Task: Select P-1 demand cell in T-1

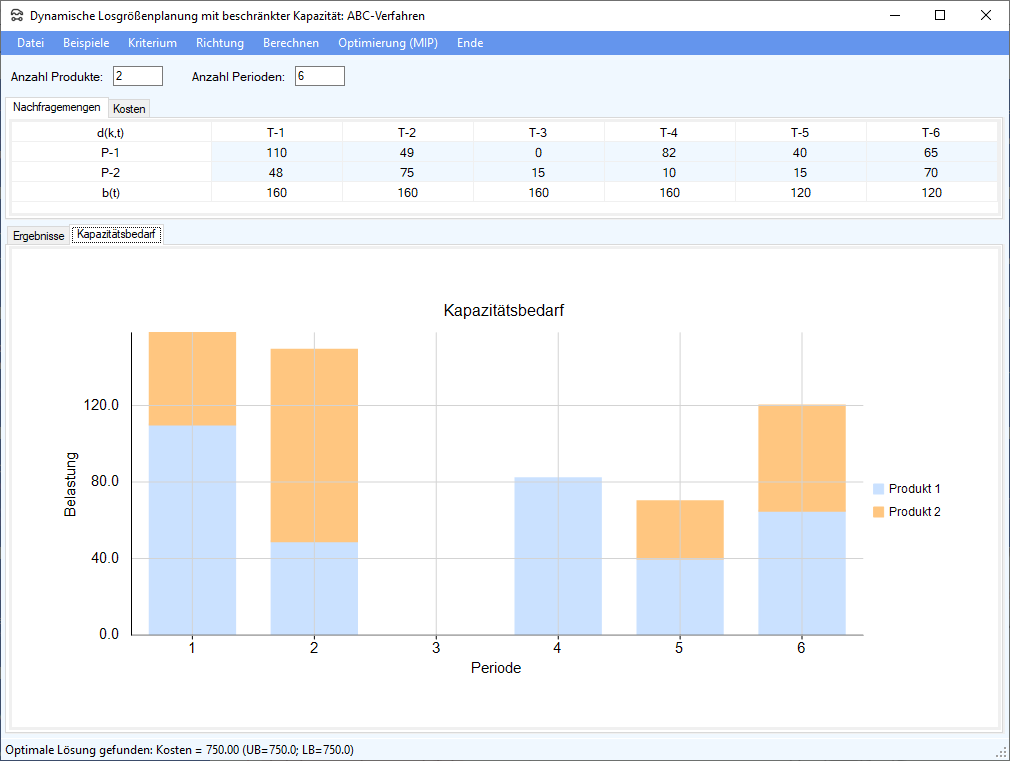Action: click(x=277, y=153)
